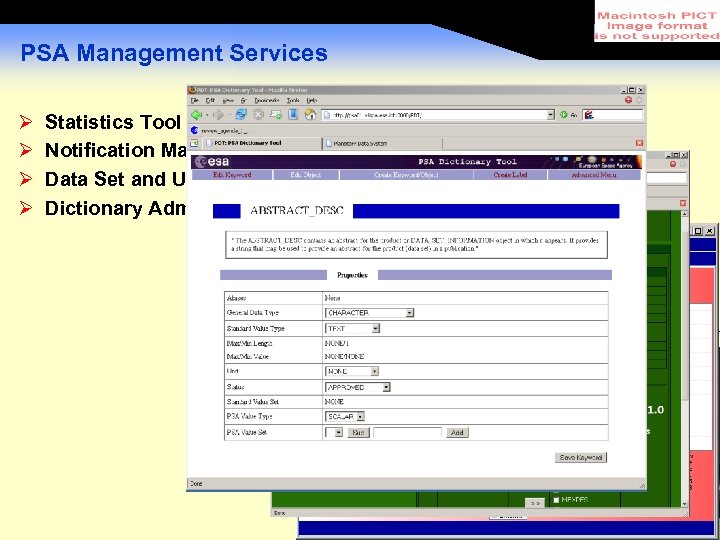Click Done status bar text
Screen dimensions: 720x540
coord(196,484)
